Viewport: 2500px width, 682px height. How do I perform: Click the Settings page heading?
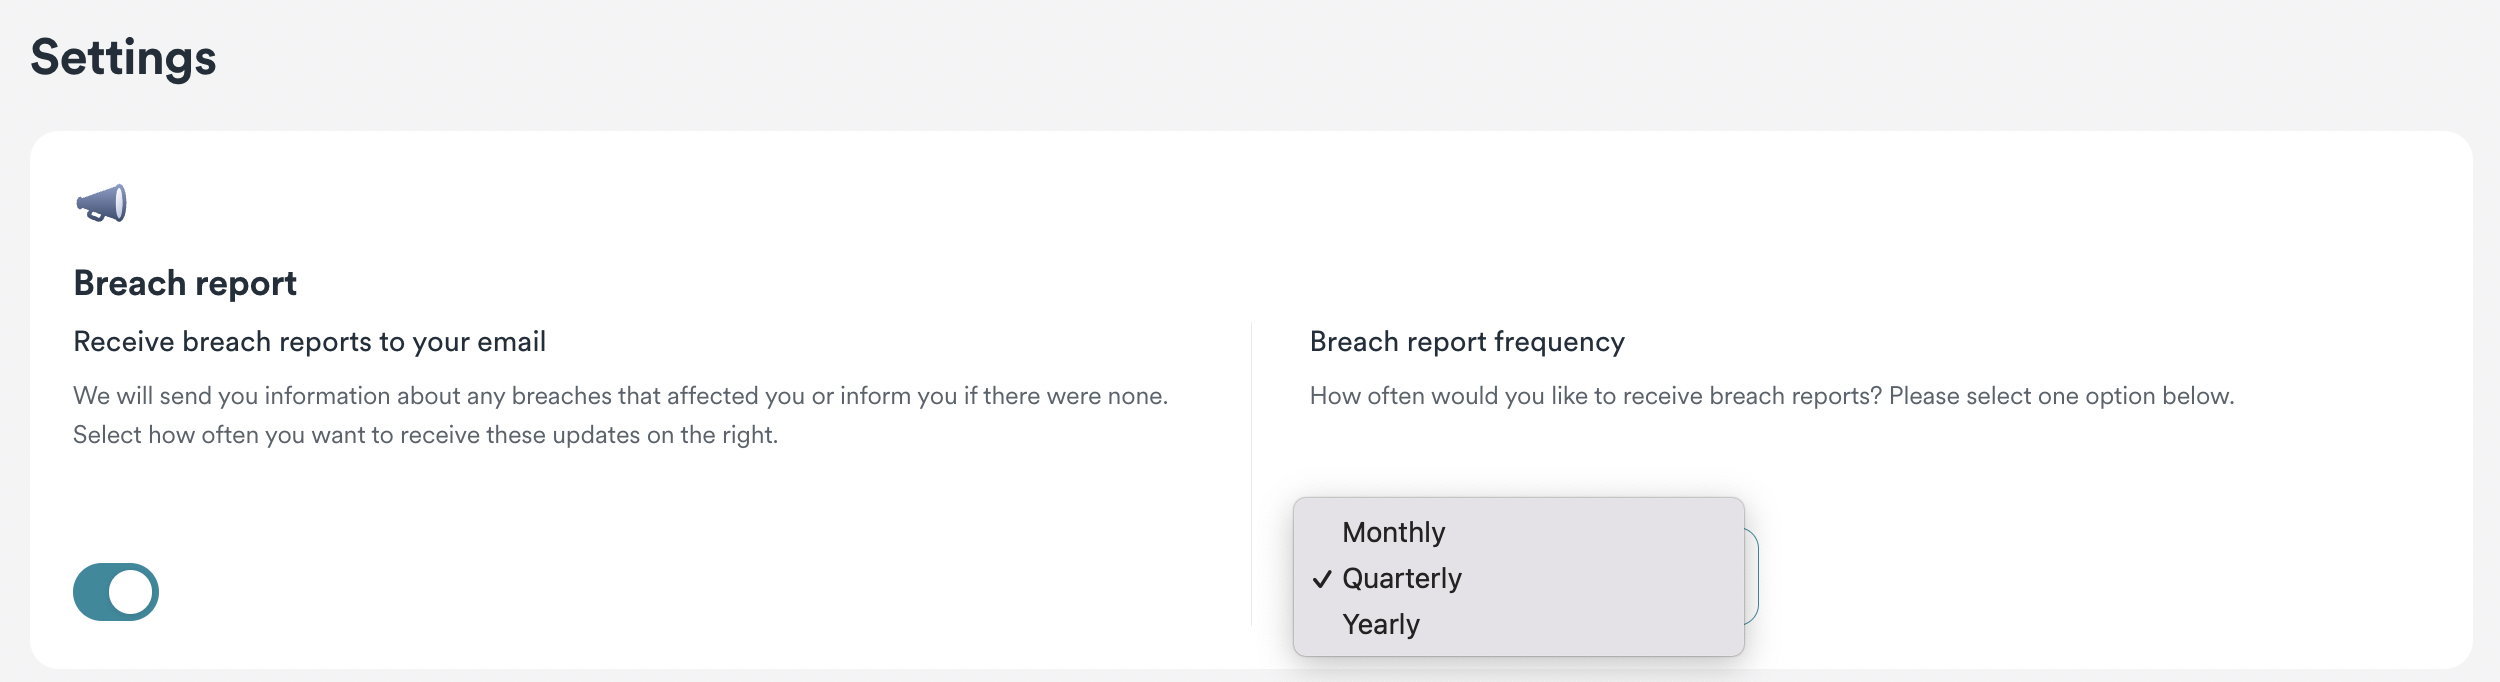(x=123, y=57)
